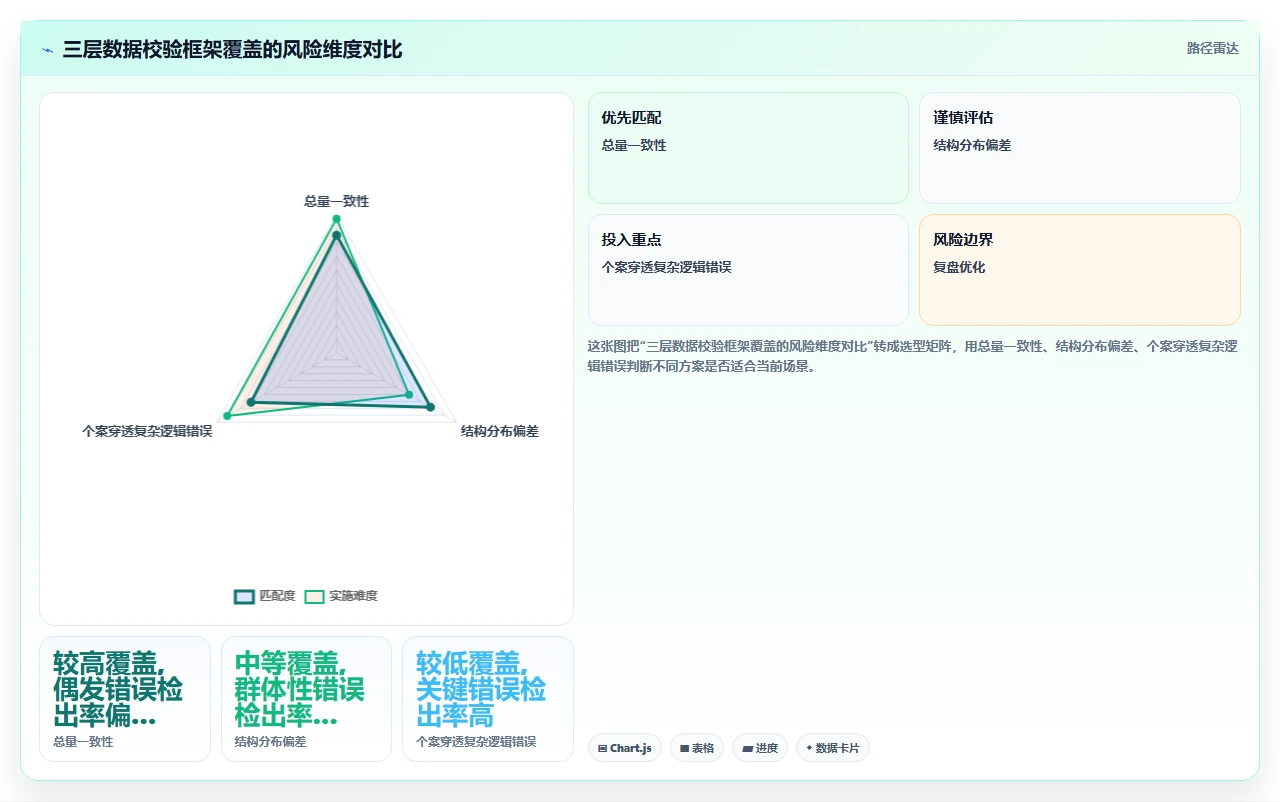Click the 结构分布偏差 radar axis label

(499, 431)
